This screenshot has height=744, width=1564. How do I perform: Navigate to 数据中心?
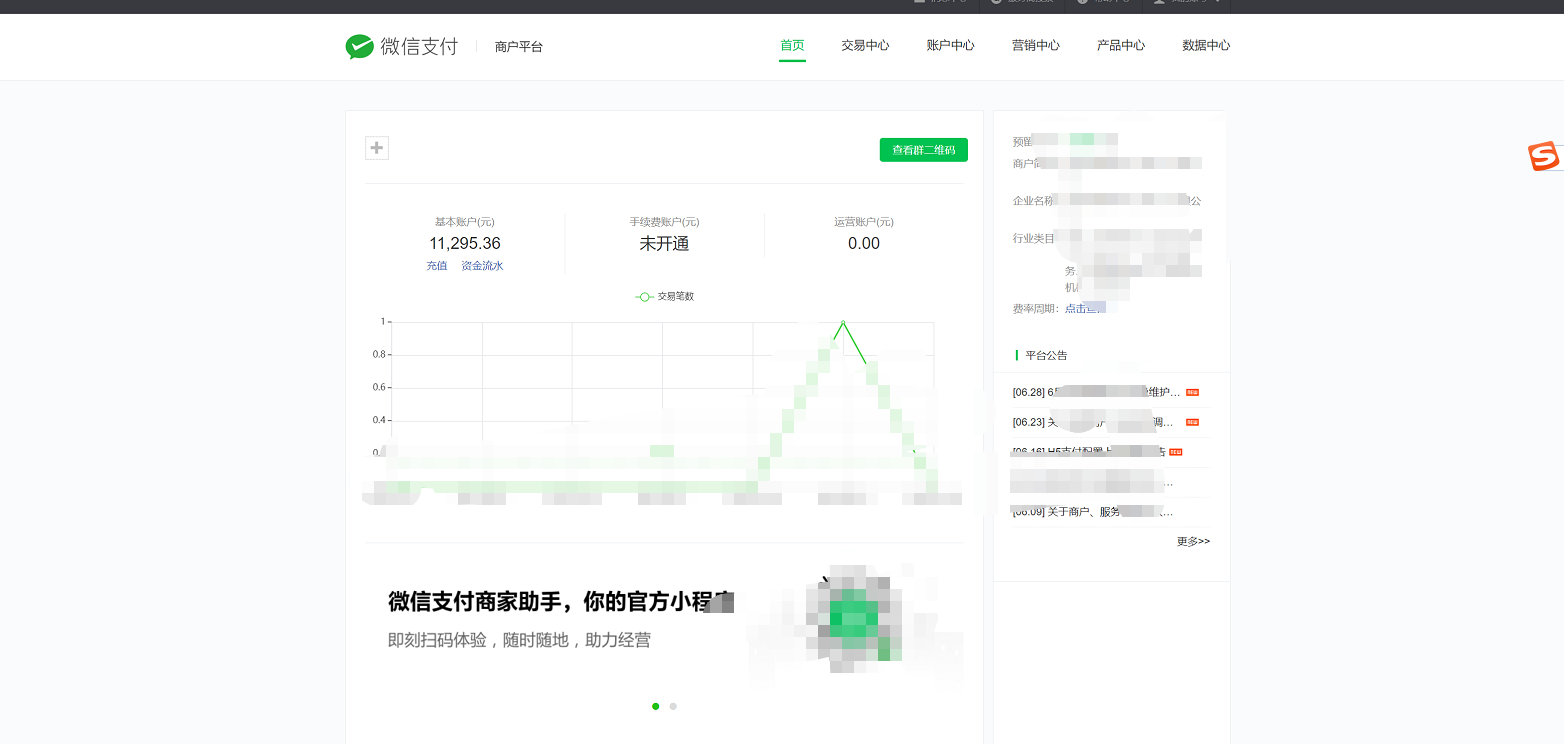pos(1206,45)
